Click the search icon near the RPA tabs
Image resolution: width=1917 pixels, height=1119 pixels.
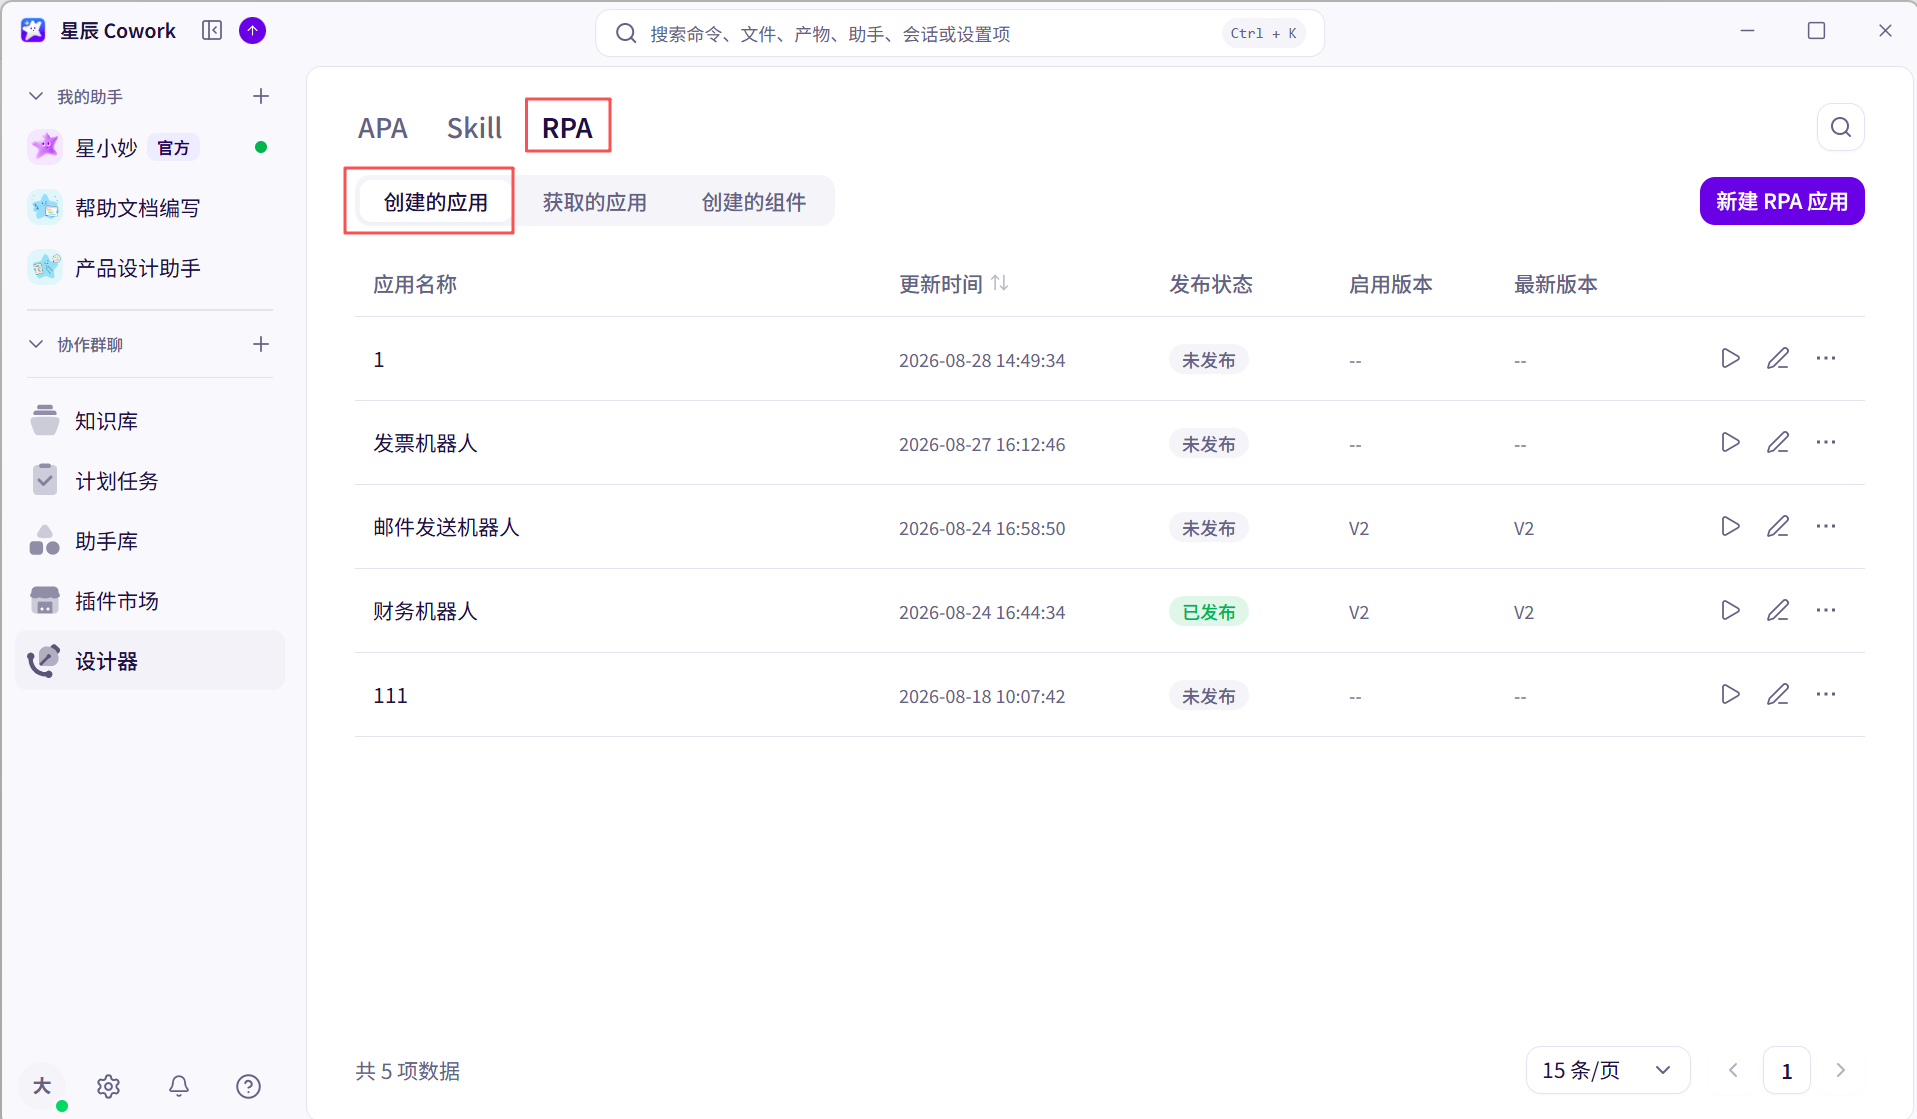[1840, 127]
